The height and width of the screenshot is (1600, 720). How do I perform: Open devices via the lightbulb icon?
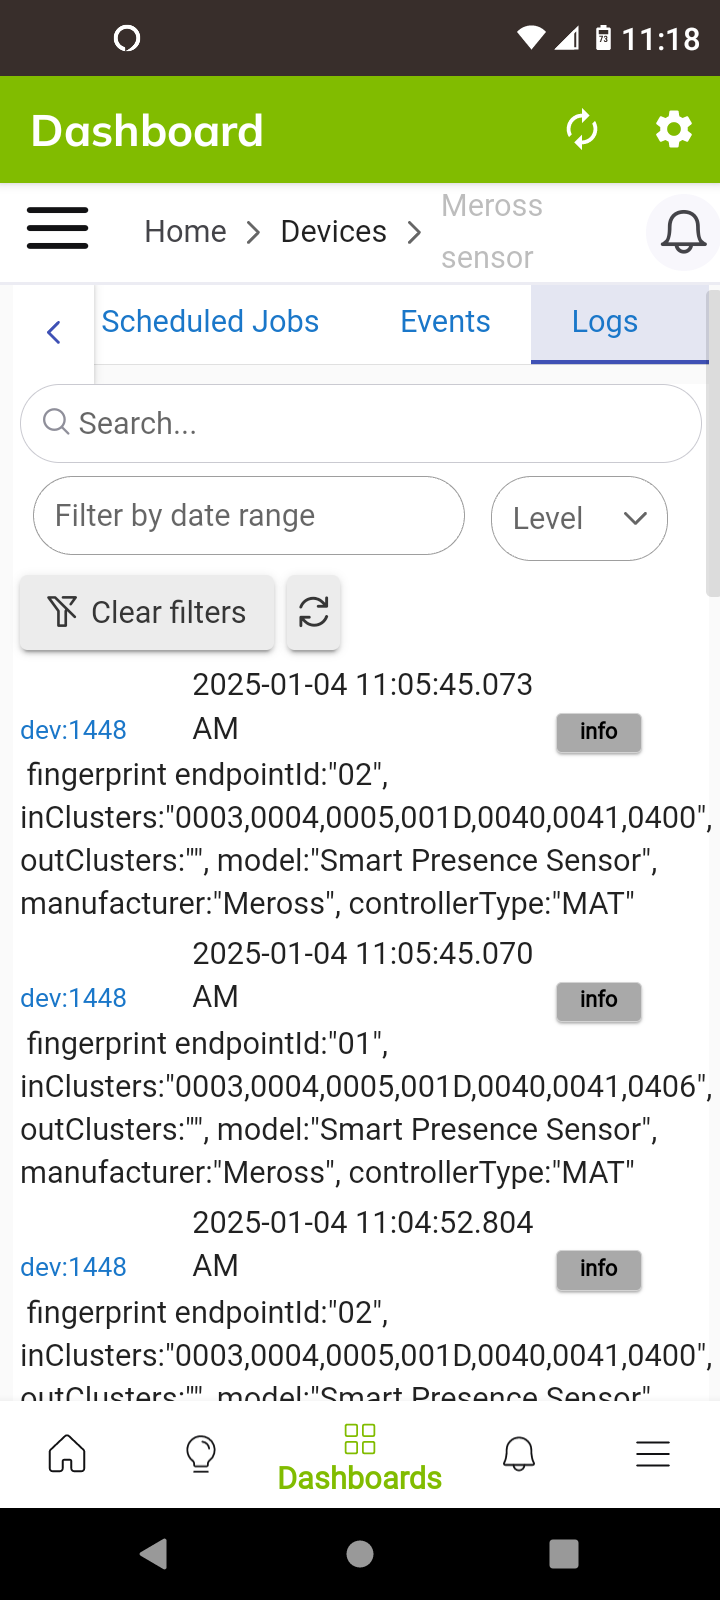[x=200, y=1453]
